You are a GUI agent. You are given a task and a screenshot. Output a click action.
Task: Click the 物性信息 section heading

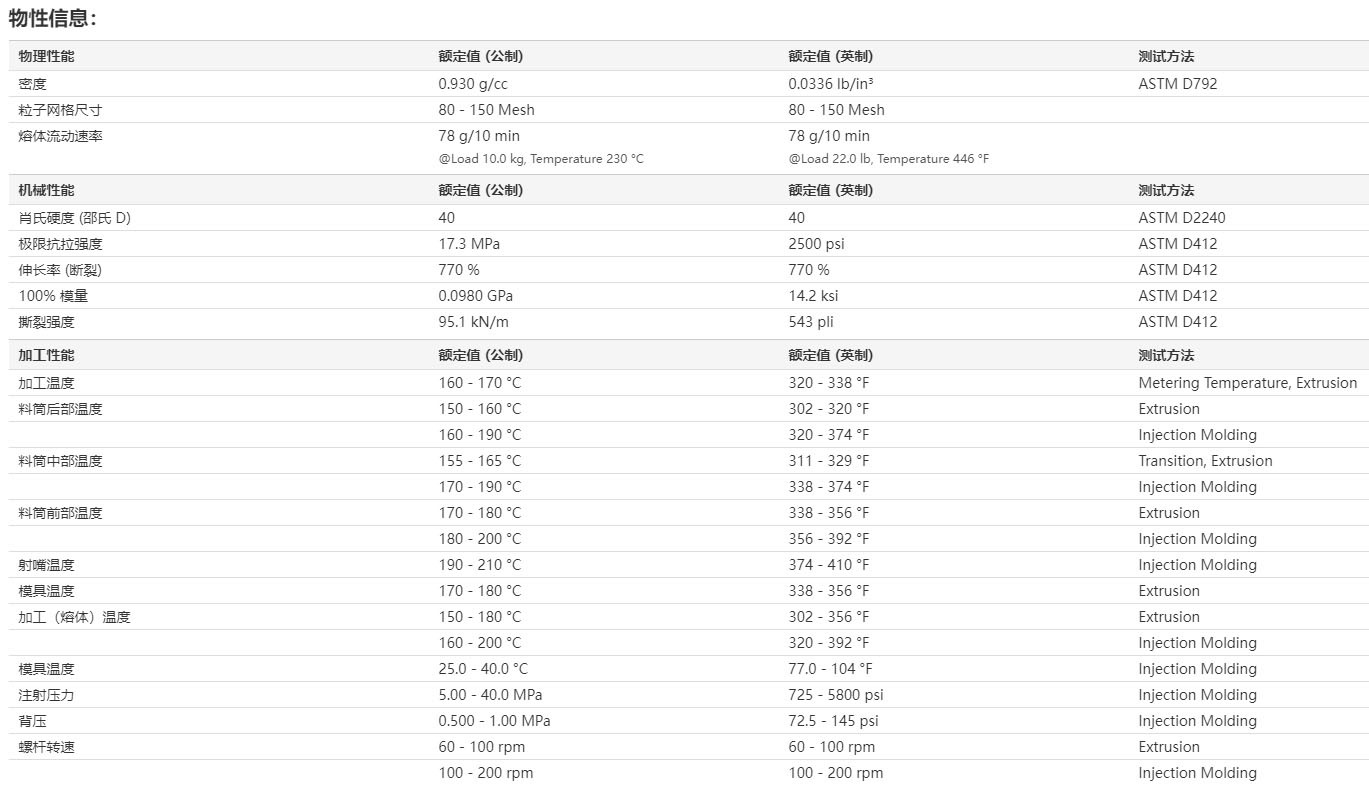(53, 18)
